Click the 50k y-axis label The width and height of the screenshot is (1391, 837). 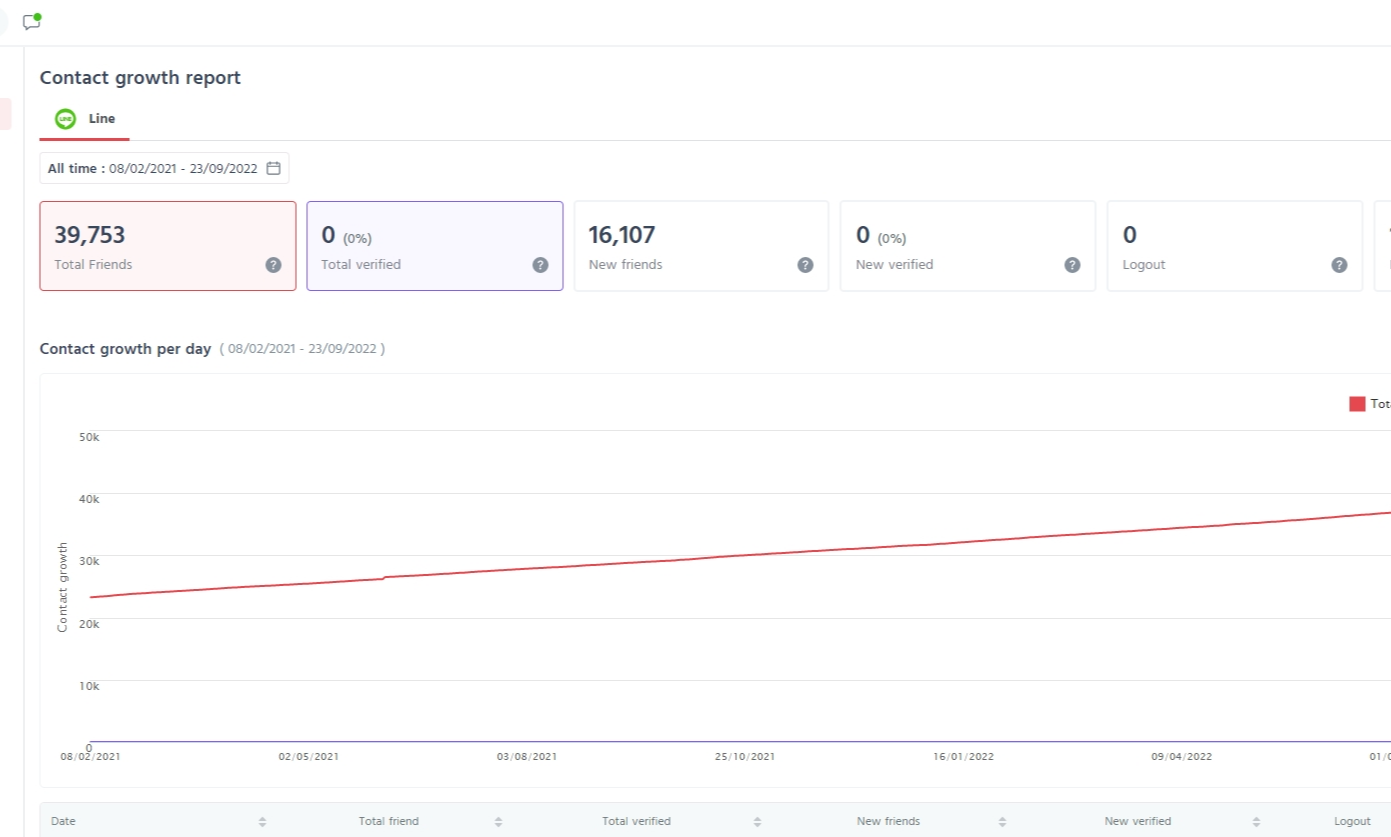click(x=89, y=437)
